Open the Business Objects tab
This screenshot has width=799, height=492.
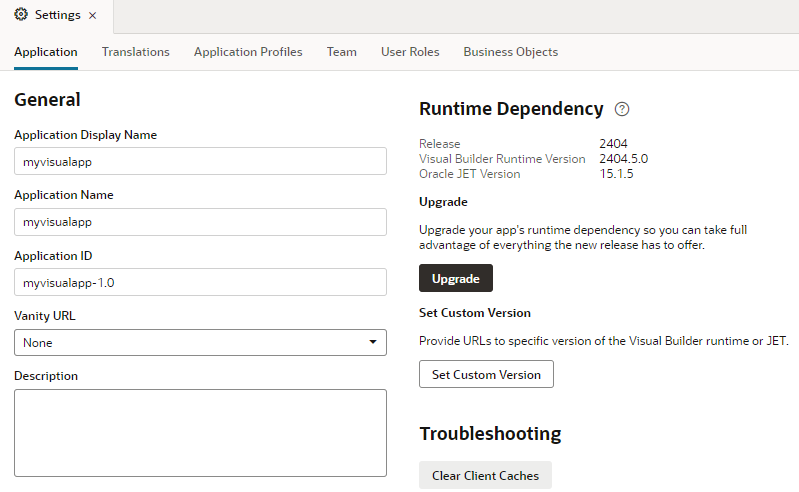pos(510,52)
